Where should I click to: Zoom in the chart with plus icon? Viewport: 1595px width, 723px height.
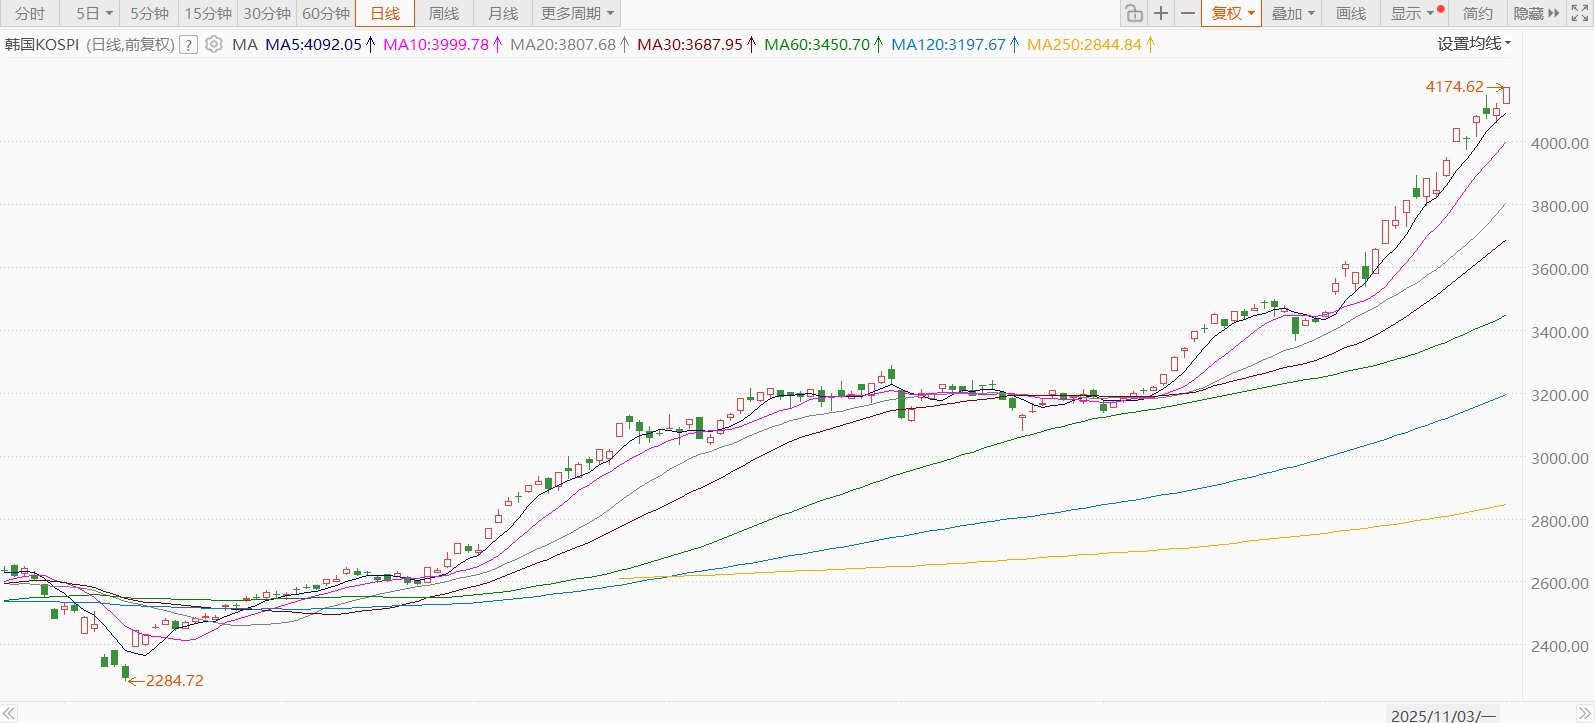point(1160,13)
